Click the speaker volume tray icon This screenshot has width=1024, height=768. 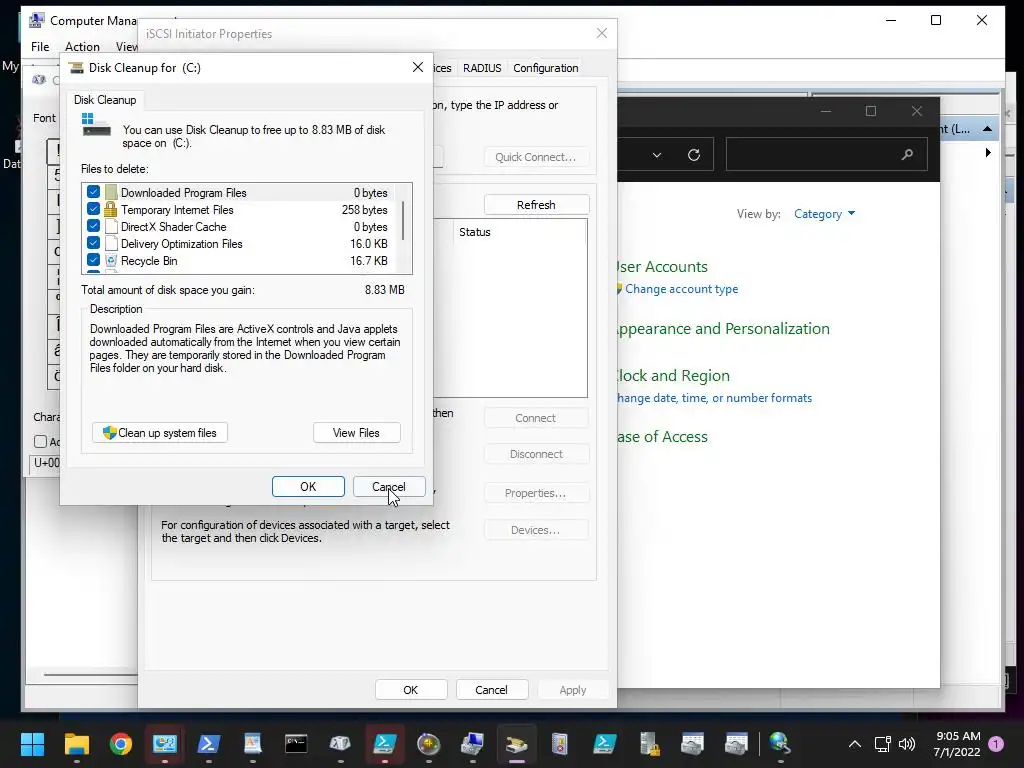907,744
